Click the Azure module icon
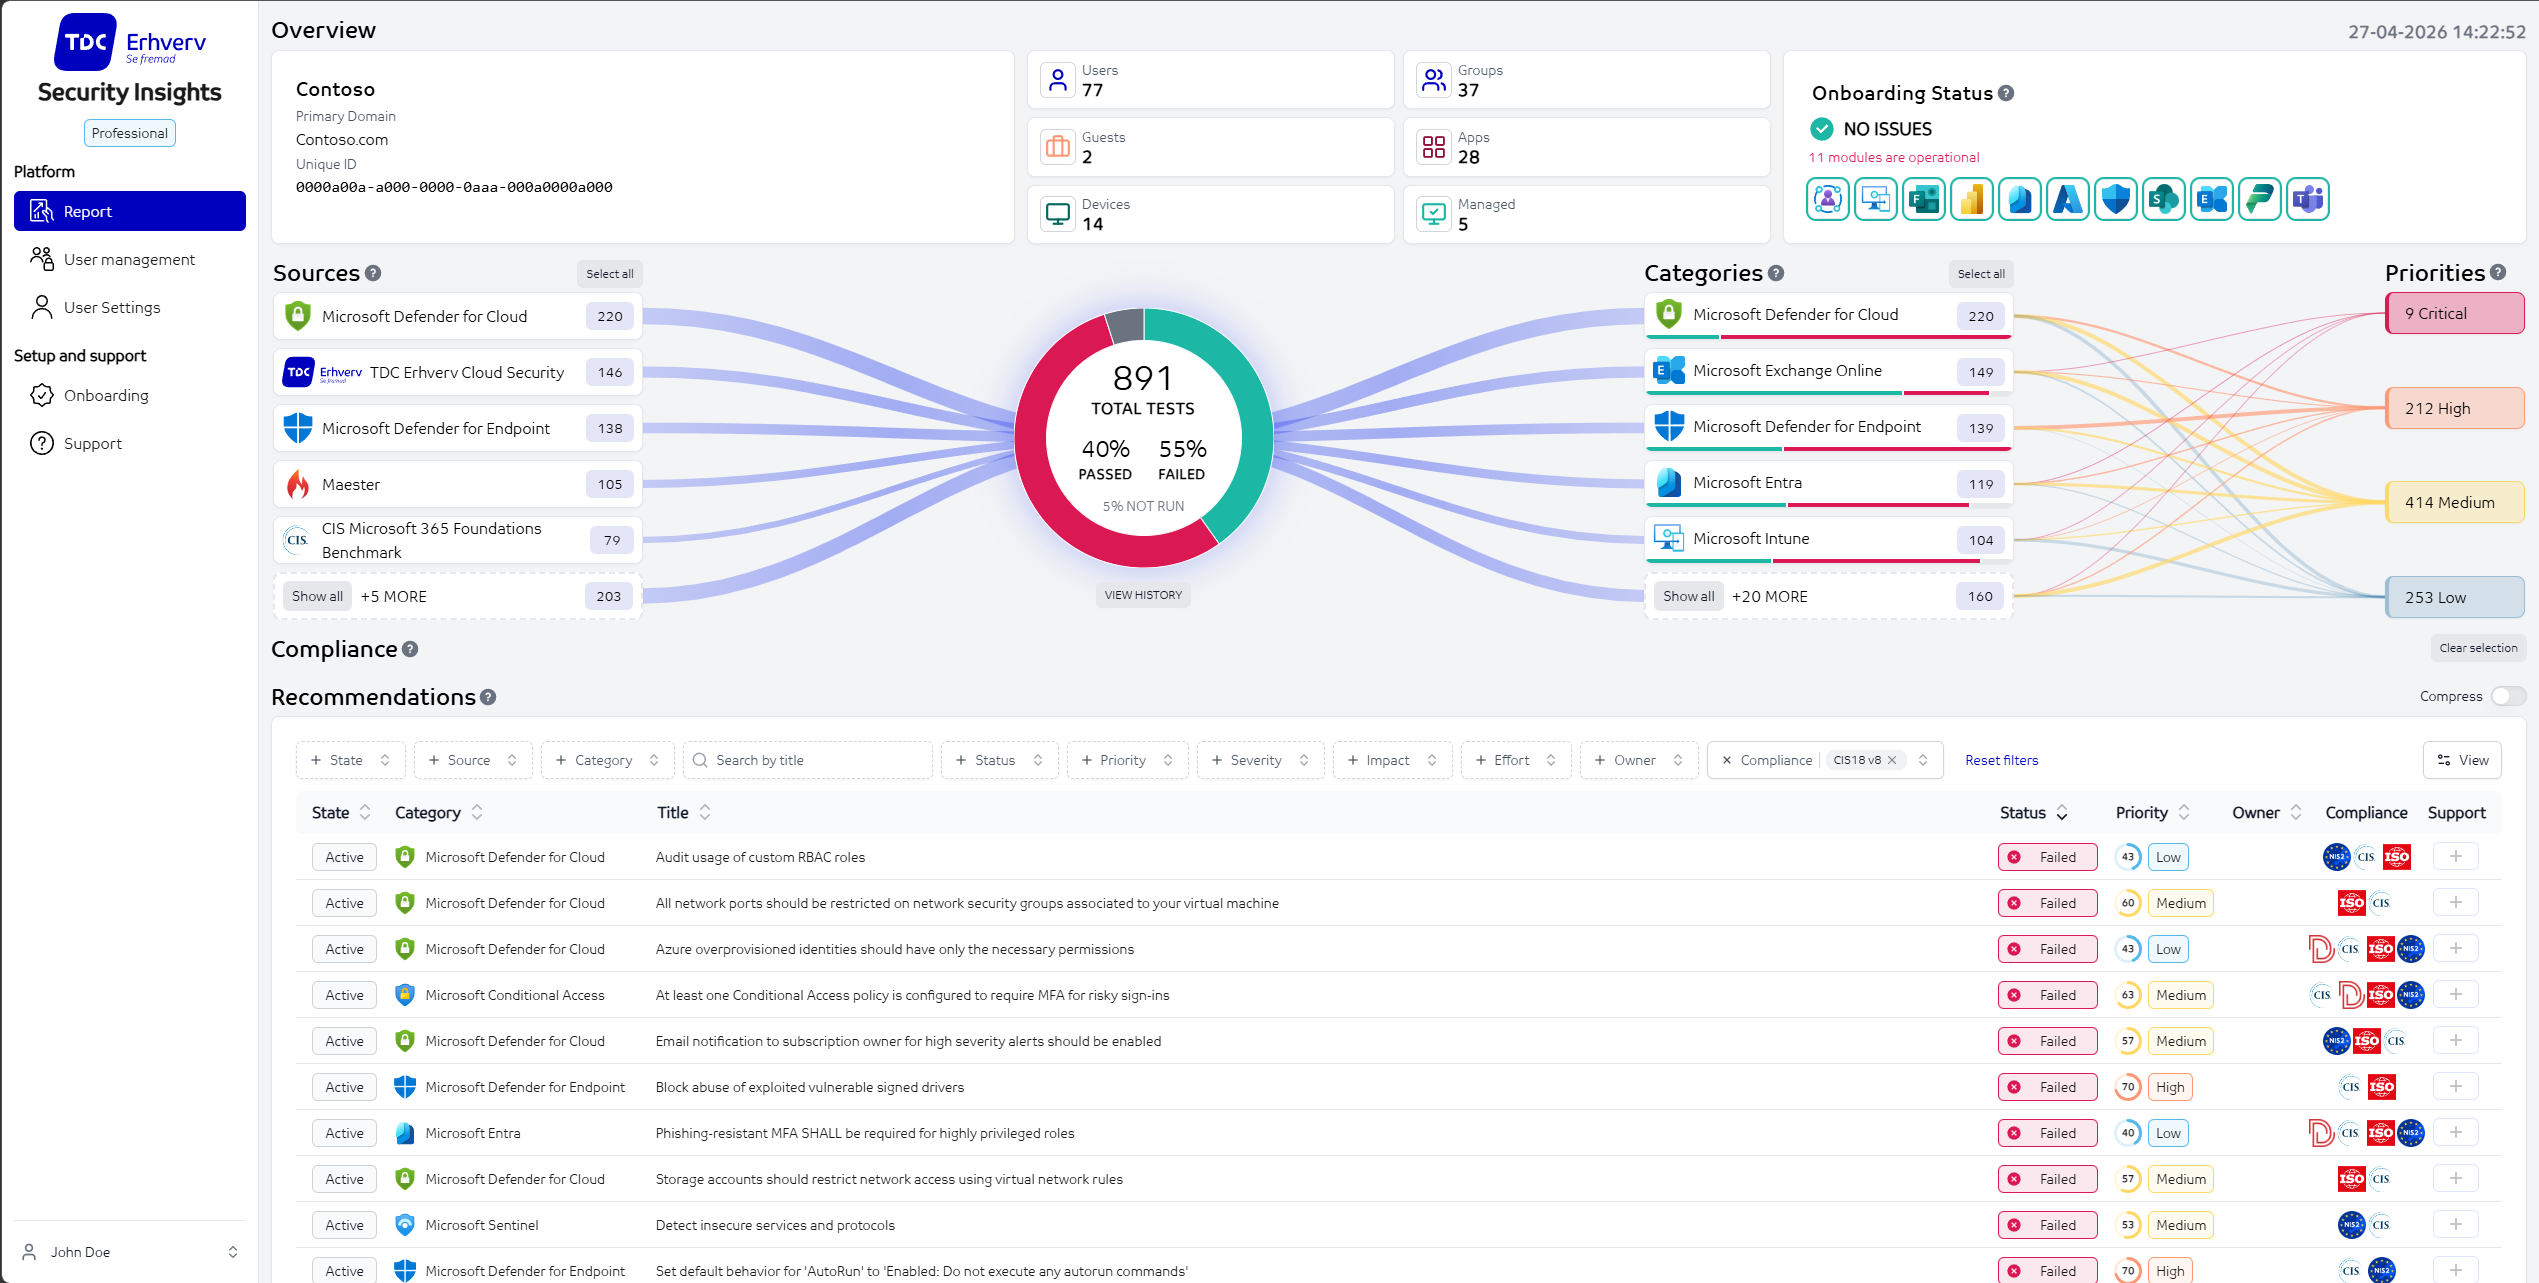Viewport: 2539px width, 1283px height. tap(2068, 199)
